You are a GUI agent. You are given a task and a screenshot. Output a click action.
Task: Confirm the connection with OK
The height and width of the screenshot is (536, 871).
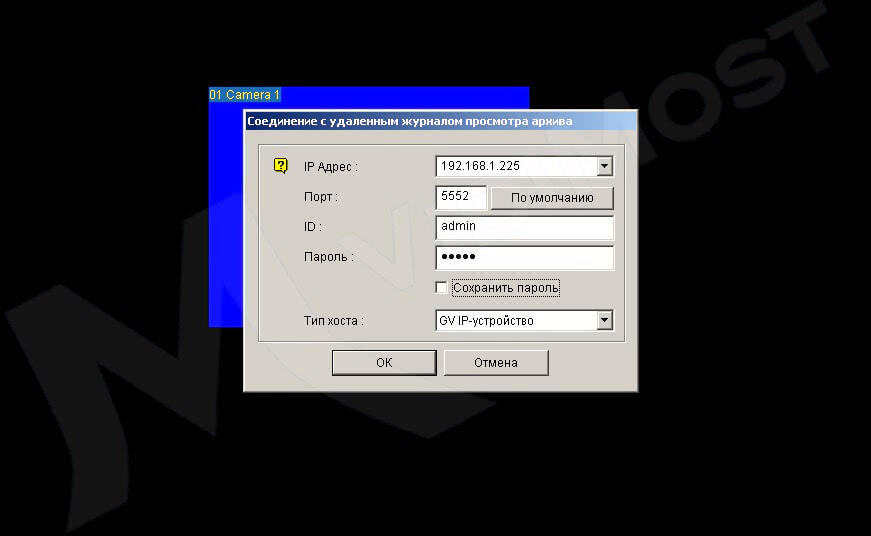point(384,362)
